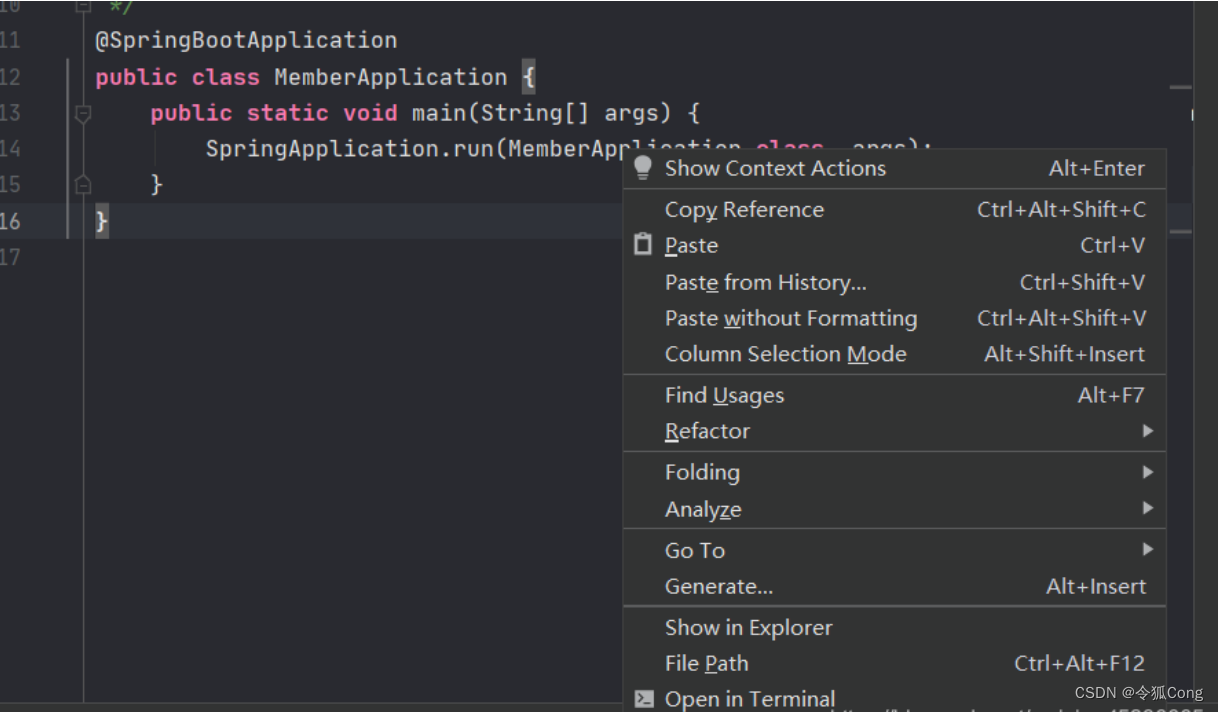Screen dimensions: 1219x712
Task: Click the fold end marker on line 15
Action: click(x=83, y=184)
